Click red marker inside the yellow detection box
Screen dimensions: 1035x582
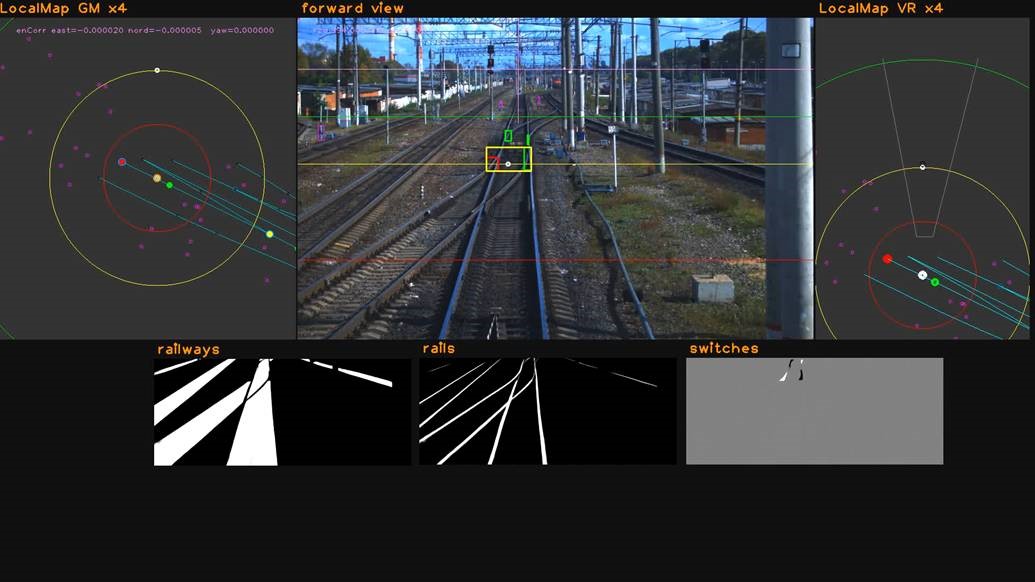tap(494, 162)
